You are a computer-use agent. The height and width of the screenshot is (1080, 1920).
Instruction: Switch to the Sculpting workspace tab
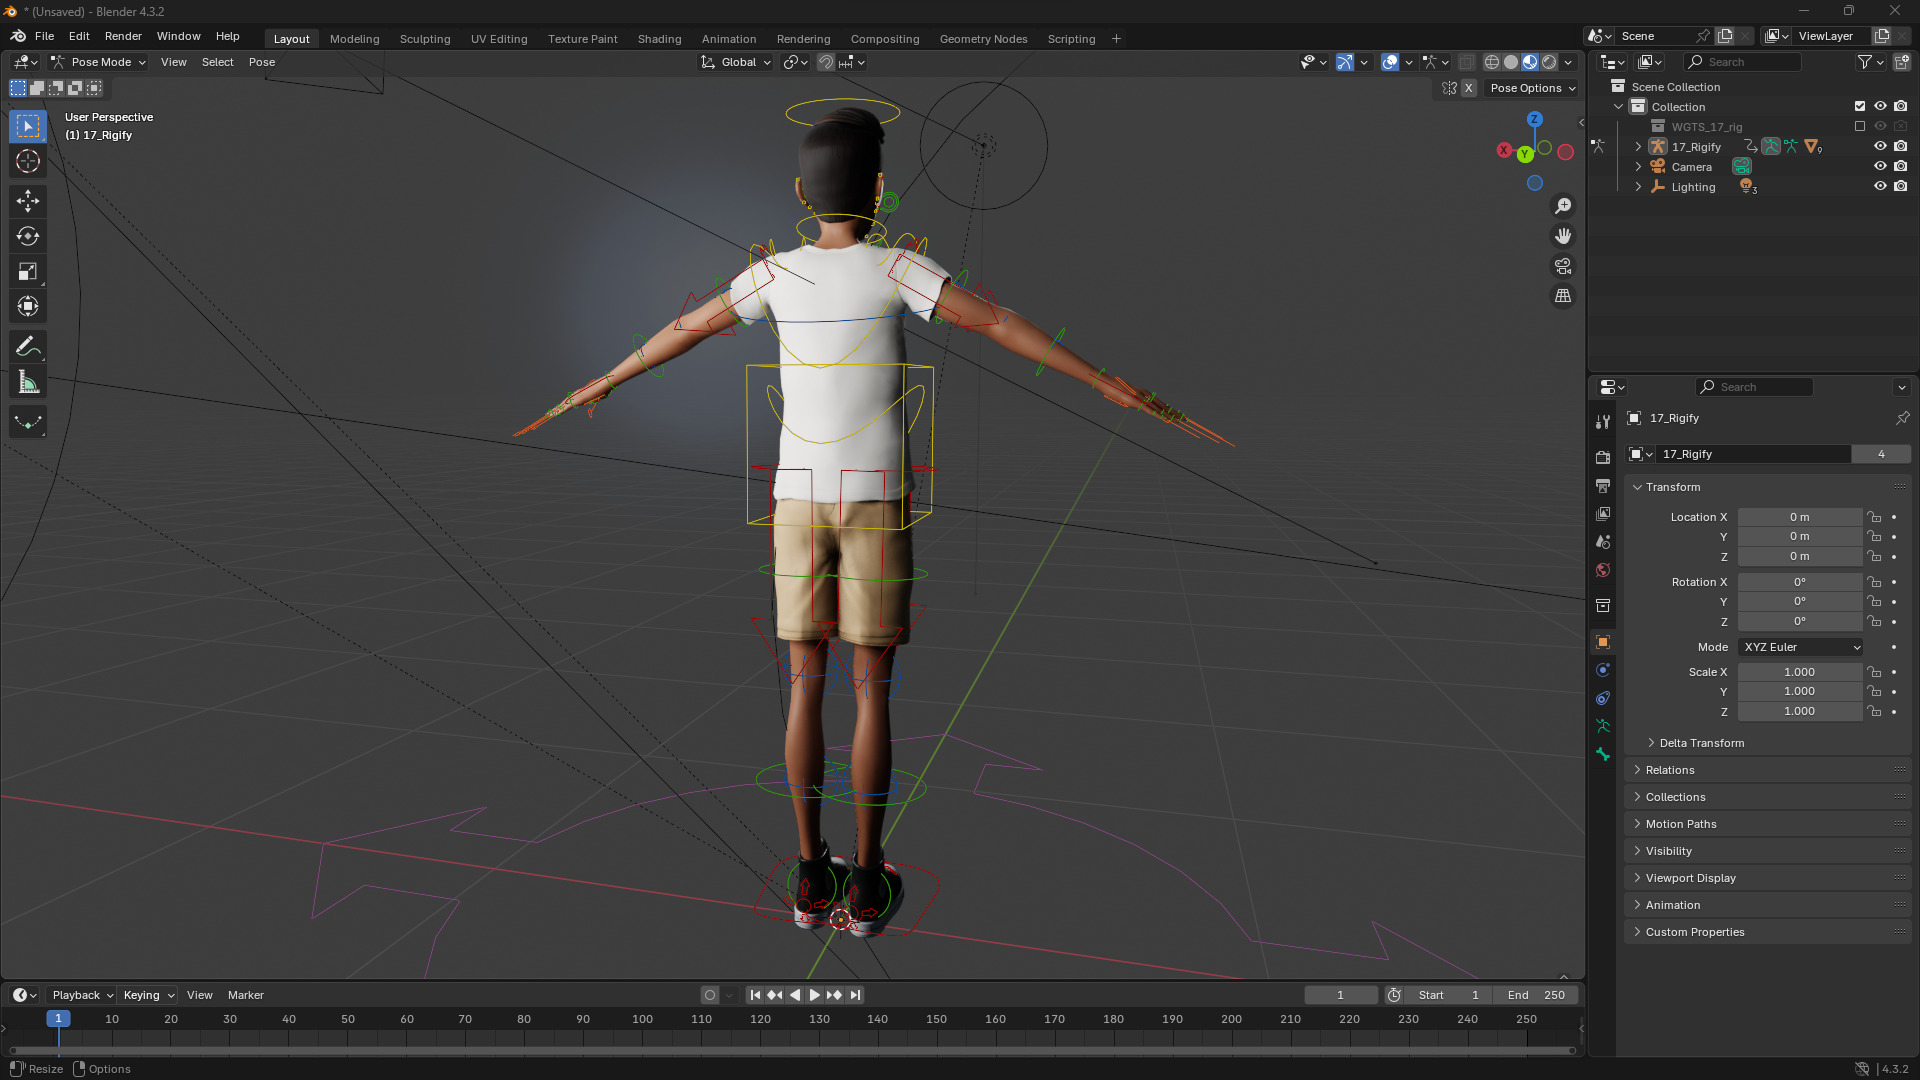[425, 39]
